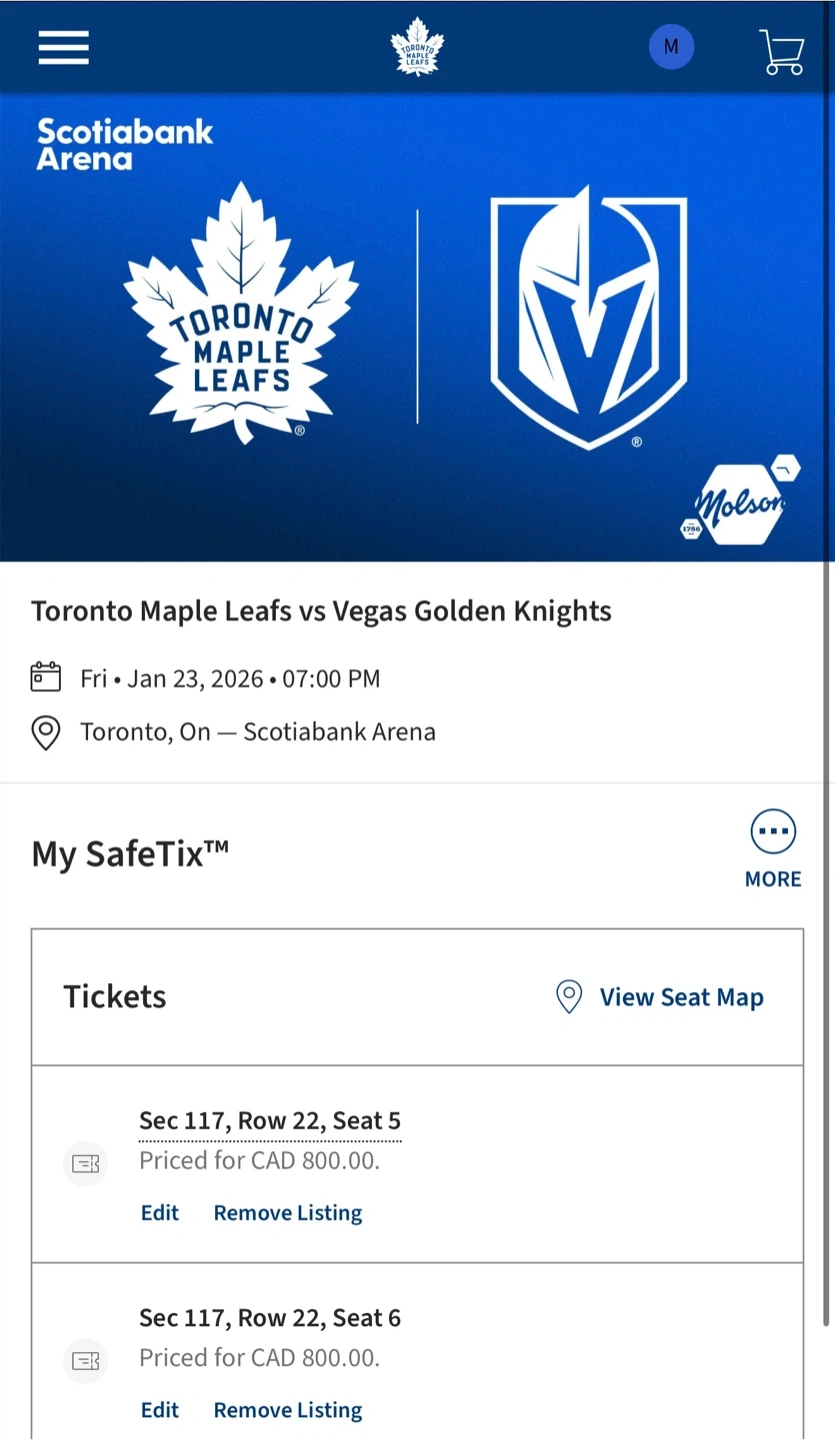Tap the Vegas Golden Knights banner logo
This screenshot has width=835, height=1440.
588,317
